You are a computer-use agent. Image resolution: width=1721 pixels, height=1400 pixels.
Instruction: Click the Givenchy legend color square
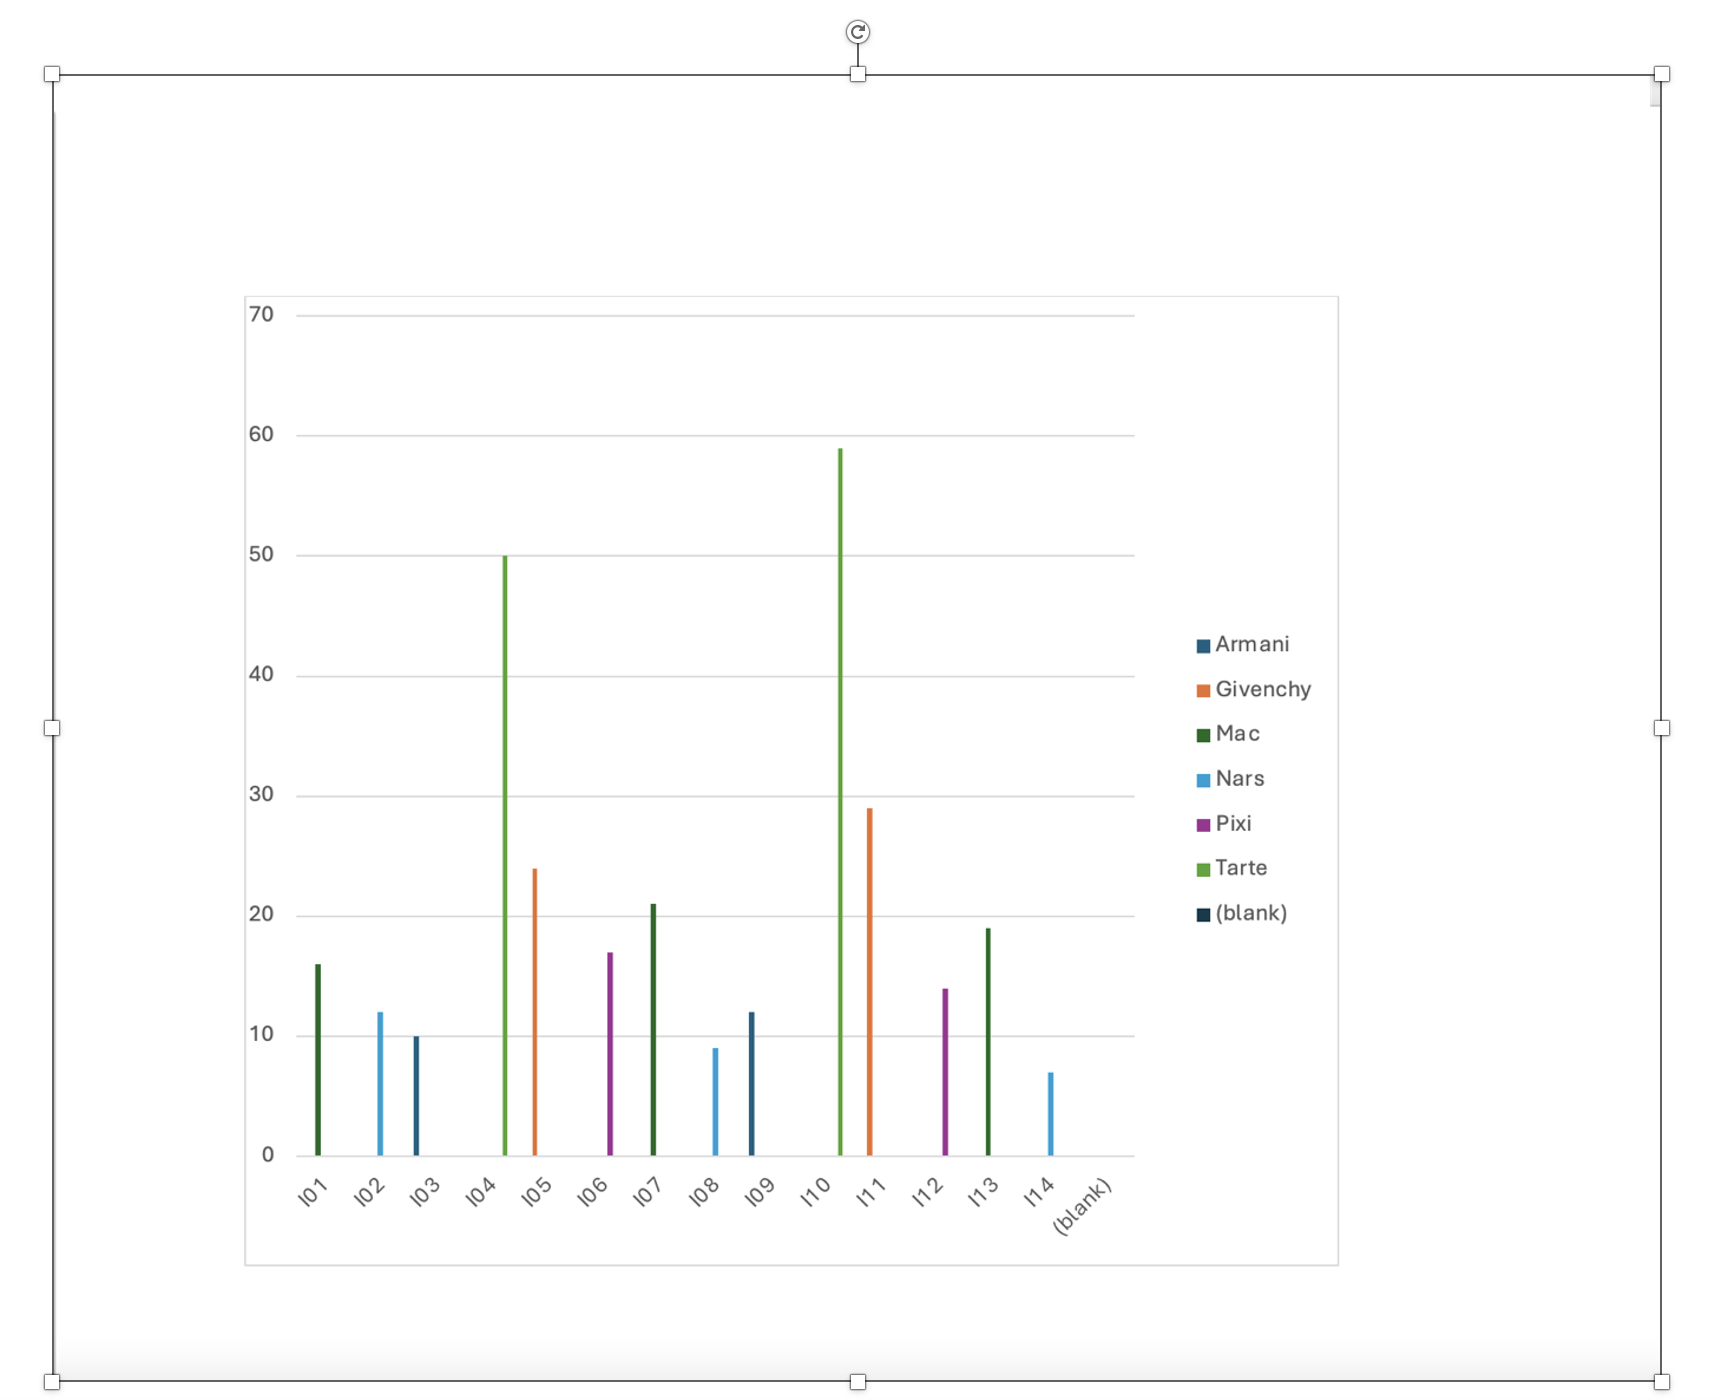(1203, 691)
